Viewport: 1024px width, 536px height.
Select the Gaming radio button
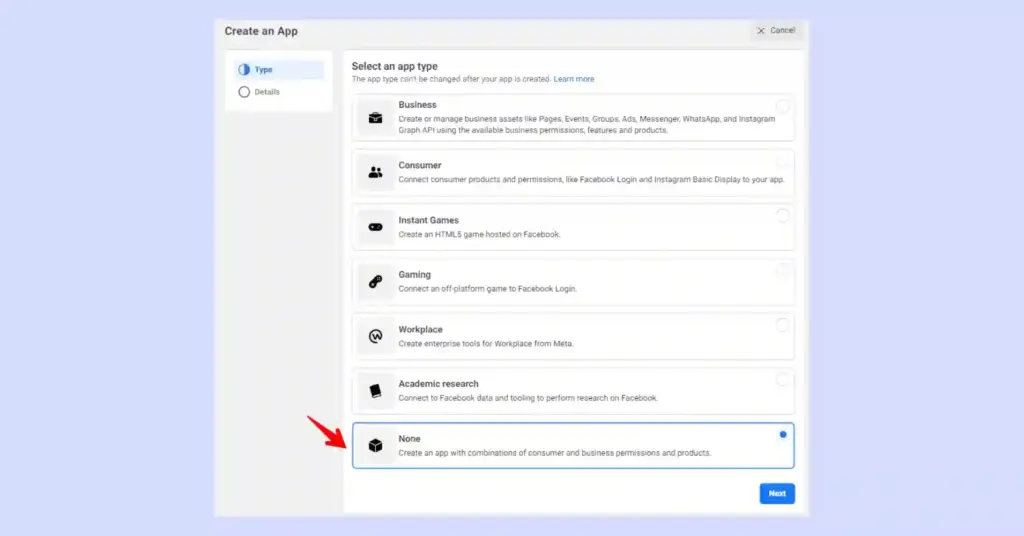click(x=782, y=270)
